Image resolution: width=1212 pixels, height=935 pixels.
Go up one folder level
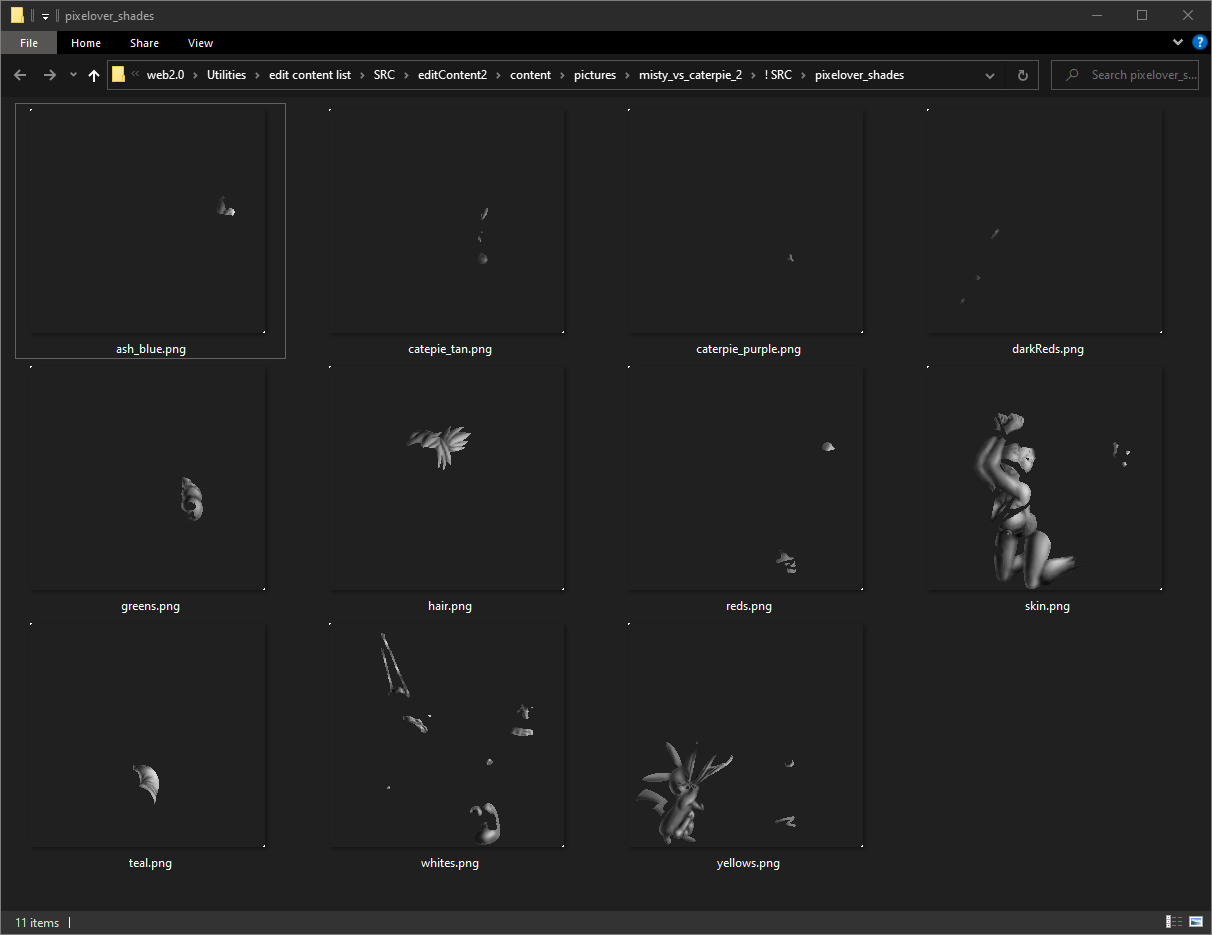point(94,75)
